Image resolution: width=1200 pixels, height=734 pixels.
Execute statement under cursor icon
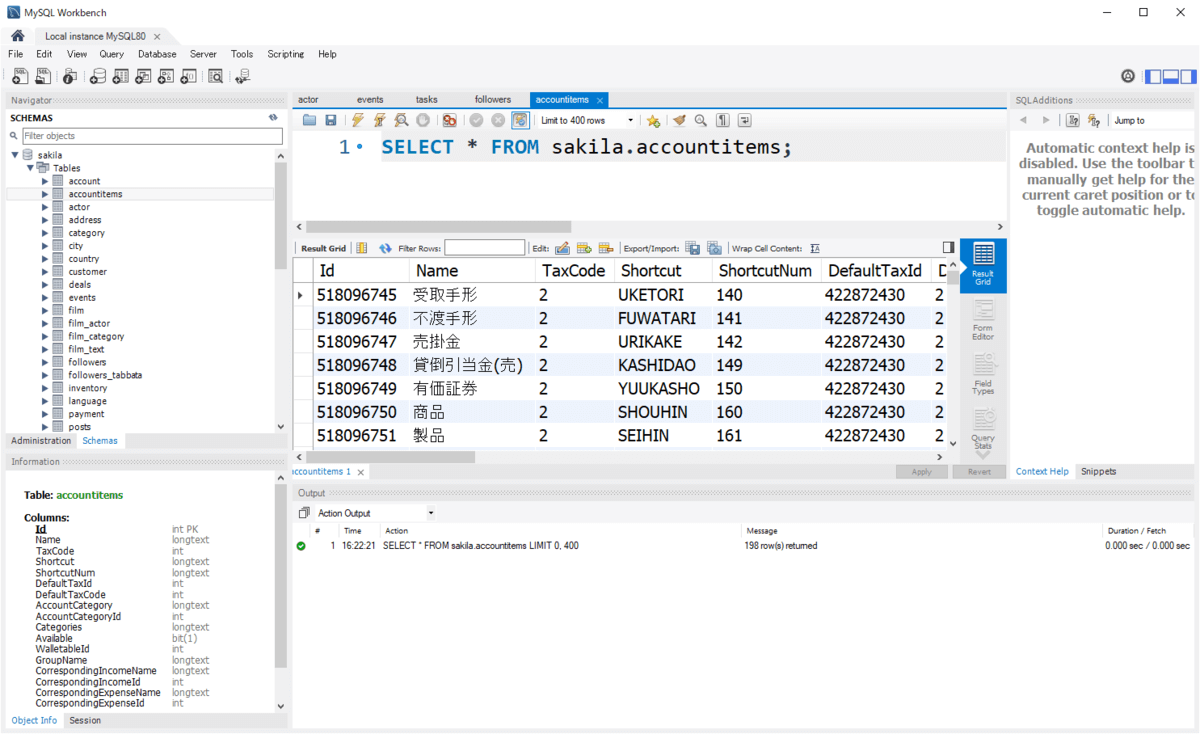pos(379,120)
